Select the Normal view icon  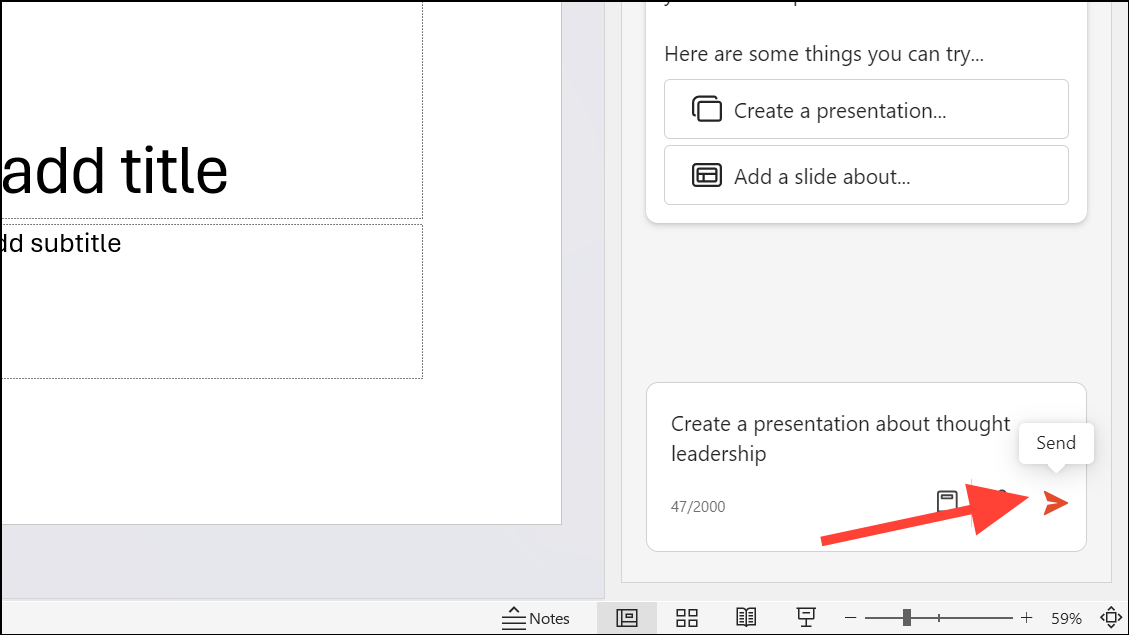[x=627, y=617]
